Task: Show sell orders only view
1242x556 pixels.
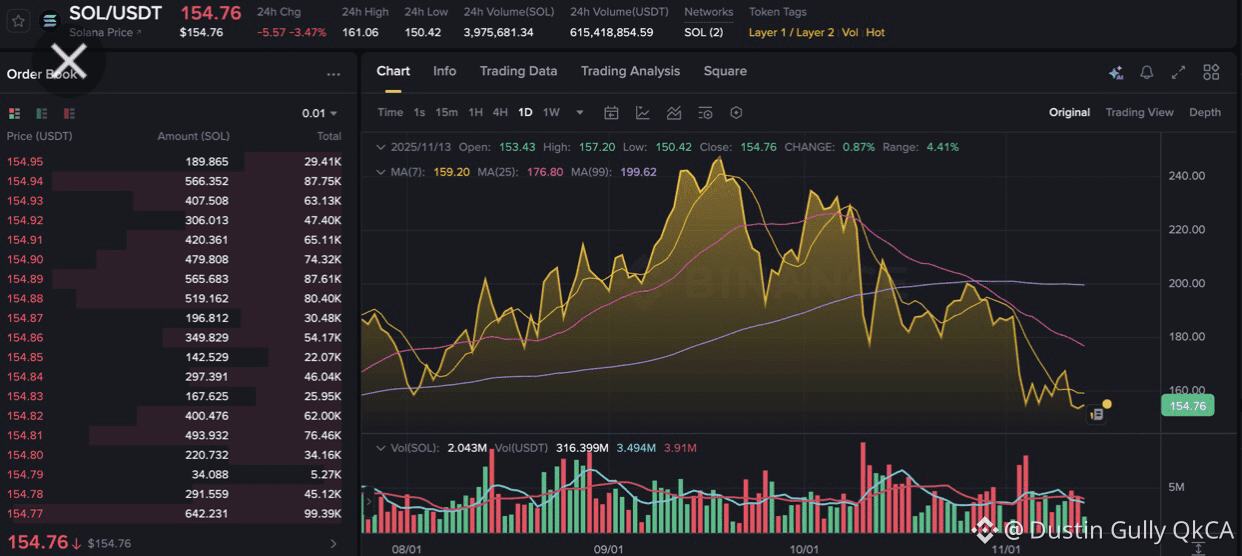Action: (69, 114)
